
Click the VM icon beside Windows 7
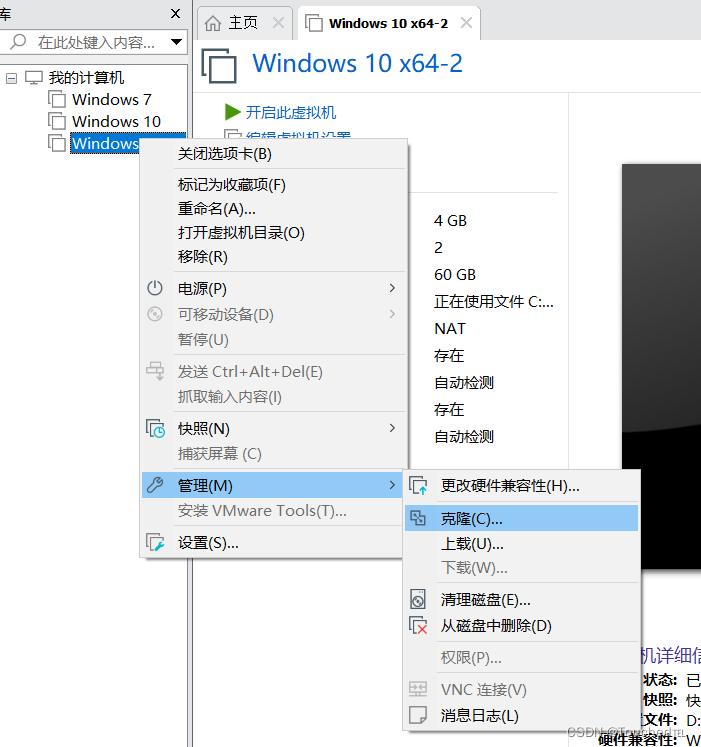57,99
